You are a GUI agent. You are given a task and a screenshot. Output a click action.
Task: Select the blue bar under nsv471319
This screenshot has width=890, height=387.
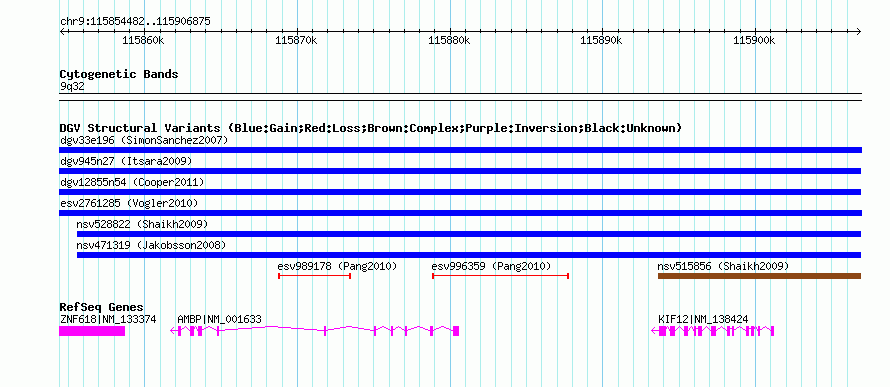469,255
